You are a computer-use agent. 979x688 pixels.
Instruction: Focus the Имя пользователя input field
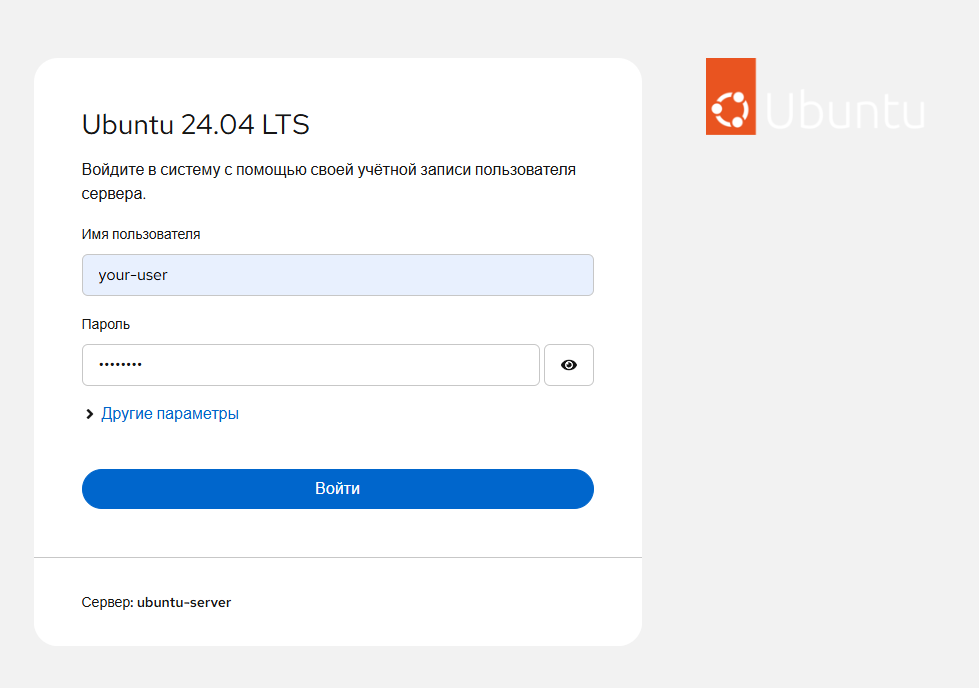point(337,275)
